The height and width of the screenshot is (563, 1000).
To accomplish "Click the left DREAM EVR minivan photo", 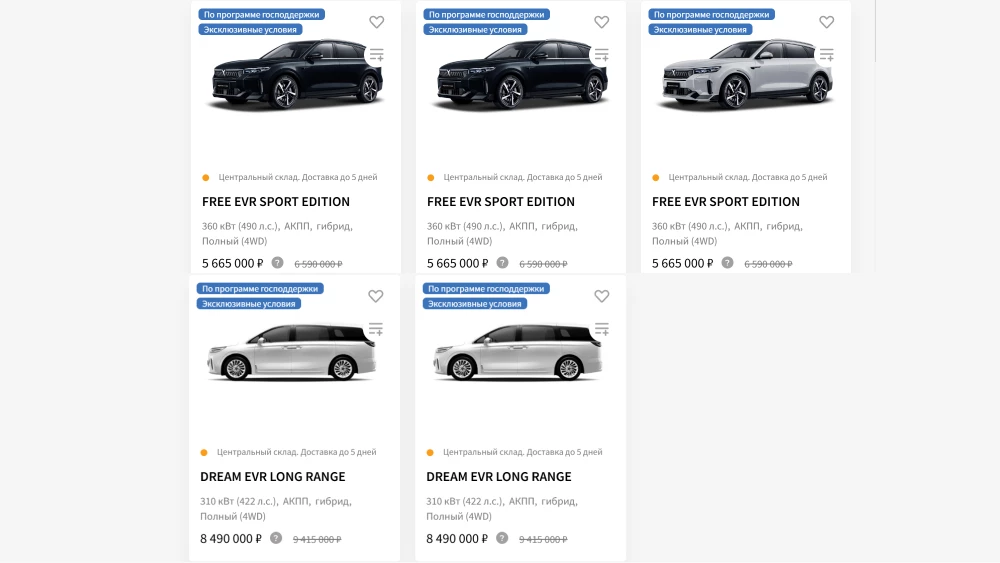I will [292, 352].
